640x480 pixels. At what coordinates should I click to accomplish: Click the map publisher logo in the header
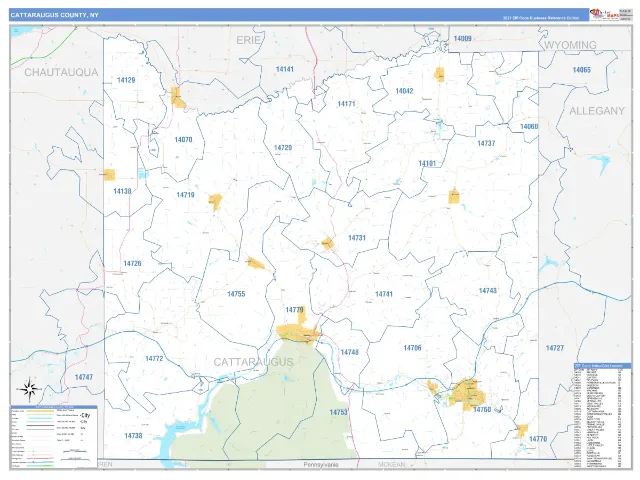pyautogui.click(x=604, y=15)
